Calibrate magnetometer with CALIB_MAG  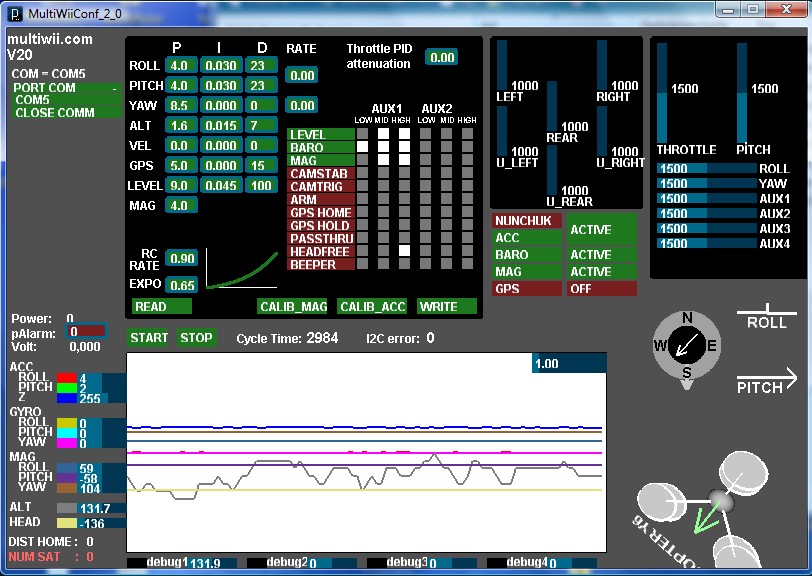(x=293, y=307)
